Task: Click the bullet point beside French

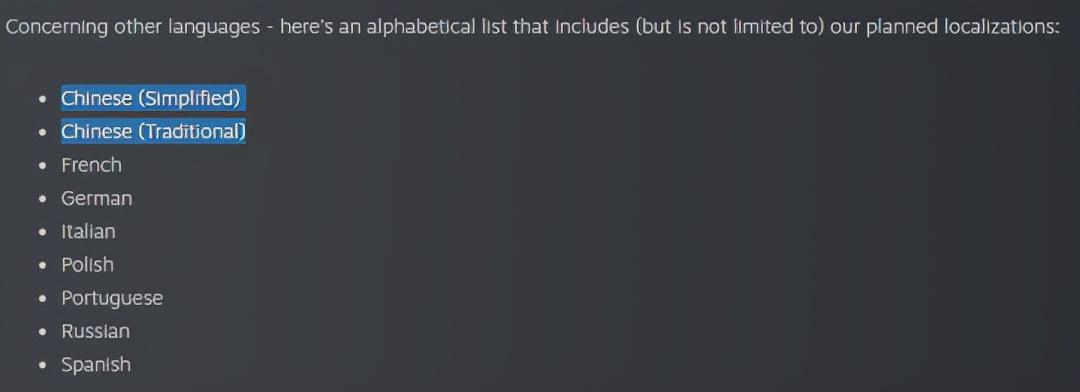Action: click(x=43, y=166)
